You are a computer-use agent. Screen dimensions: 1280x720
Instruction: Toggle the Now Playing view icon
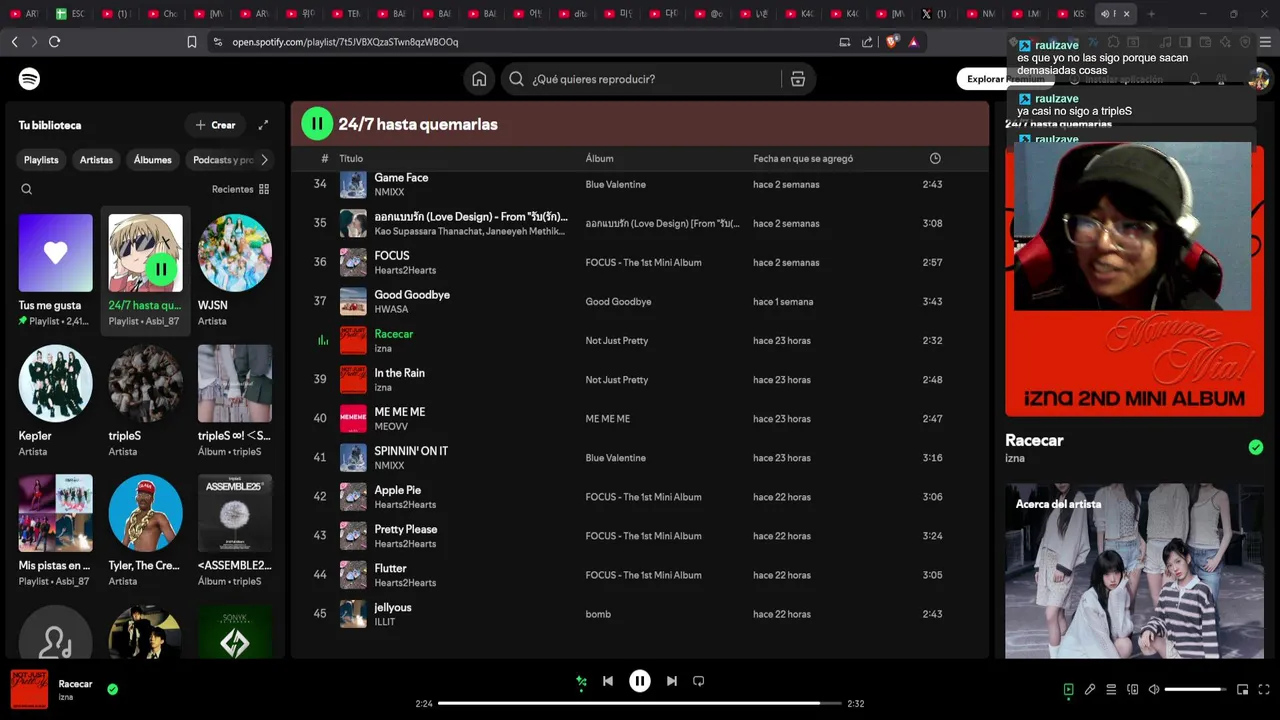[x=1068, y=689]
